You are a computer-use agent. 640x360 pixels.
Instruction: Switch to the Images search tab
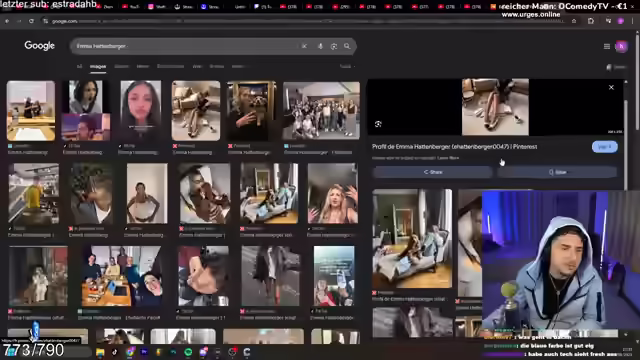(98, 66)
